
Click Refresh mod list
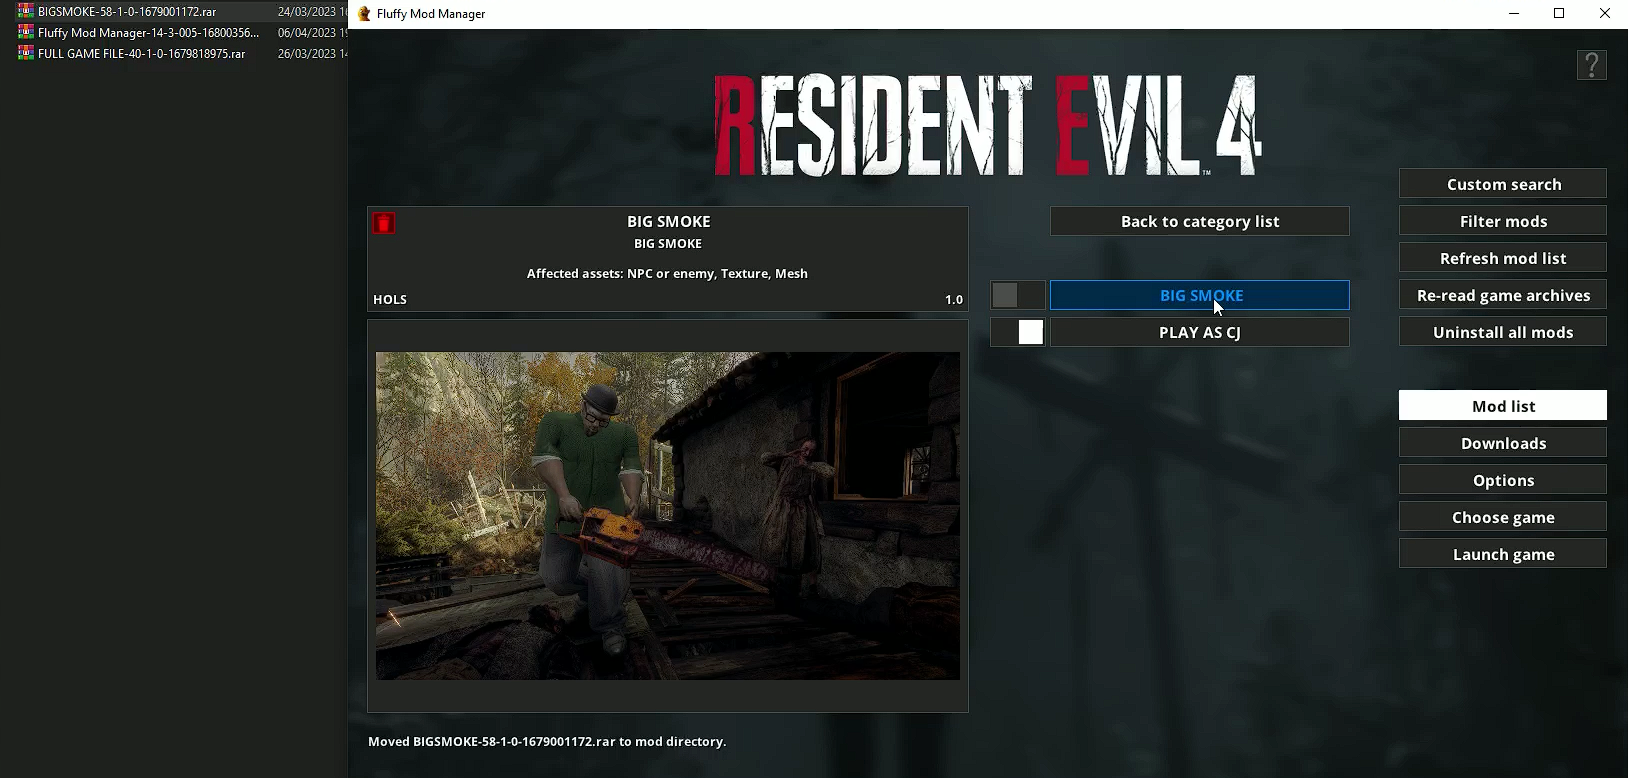coord(1503,258)
